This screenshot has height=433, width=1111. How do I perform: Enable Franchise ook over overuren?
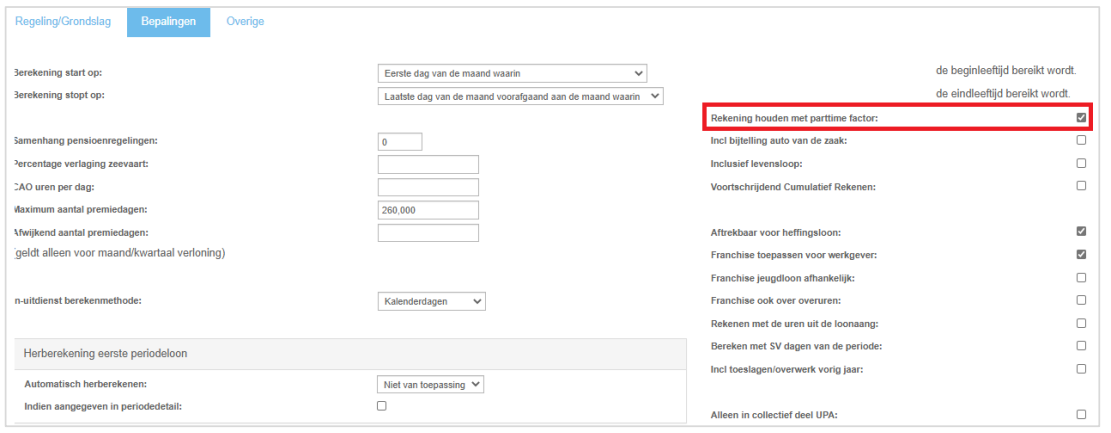(x=1081, y=300)
